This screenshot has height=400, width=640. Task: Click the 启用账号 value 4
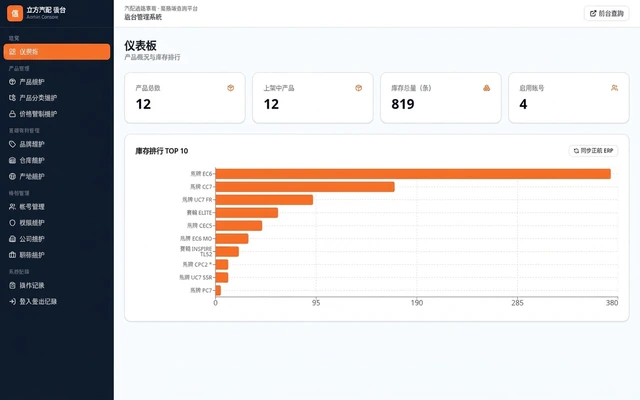pos(523,104)
